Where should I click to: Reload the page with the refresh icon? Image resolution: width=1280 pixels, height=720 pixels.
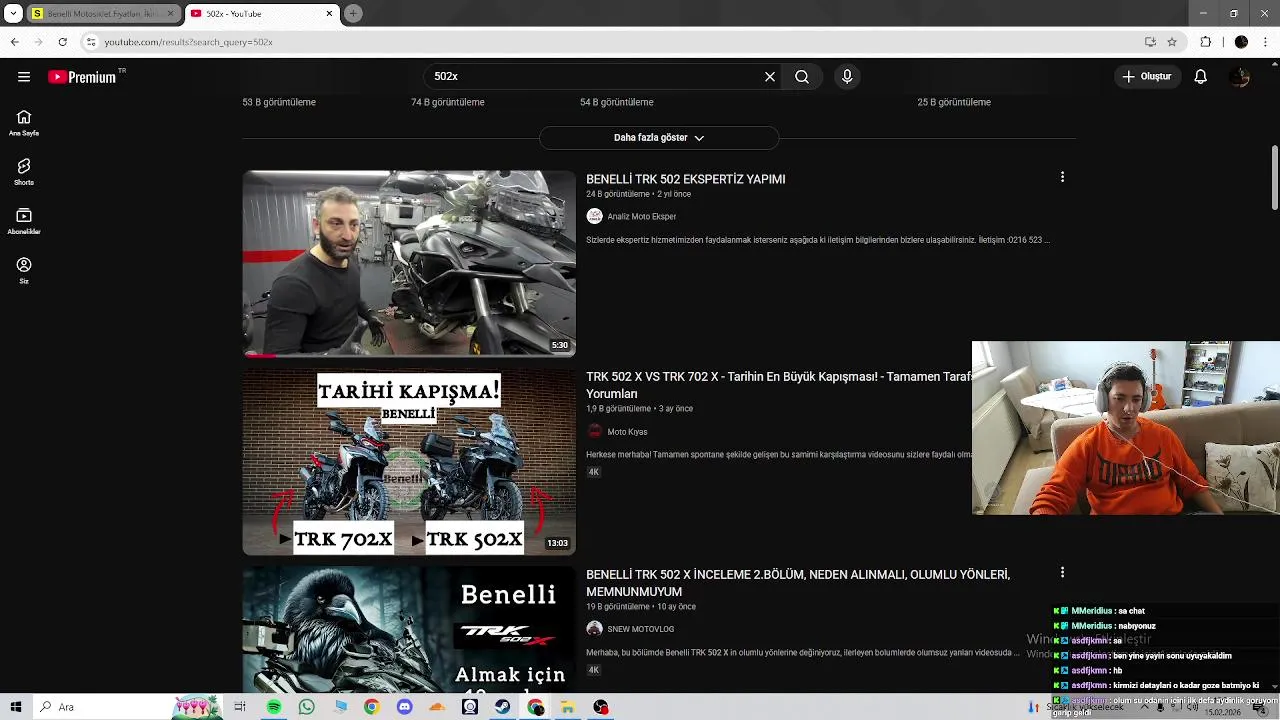[62, 42]
